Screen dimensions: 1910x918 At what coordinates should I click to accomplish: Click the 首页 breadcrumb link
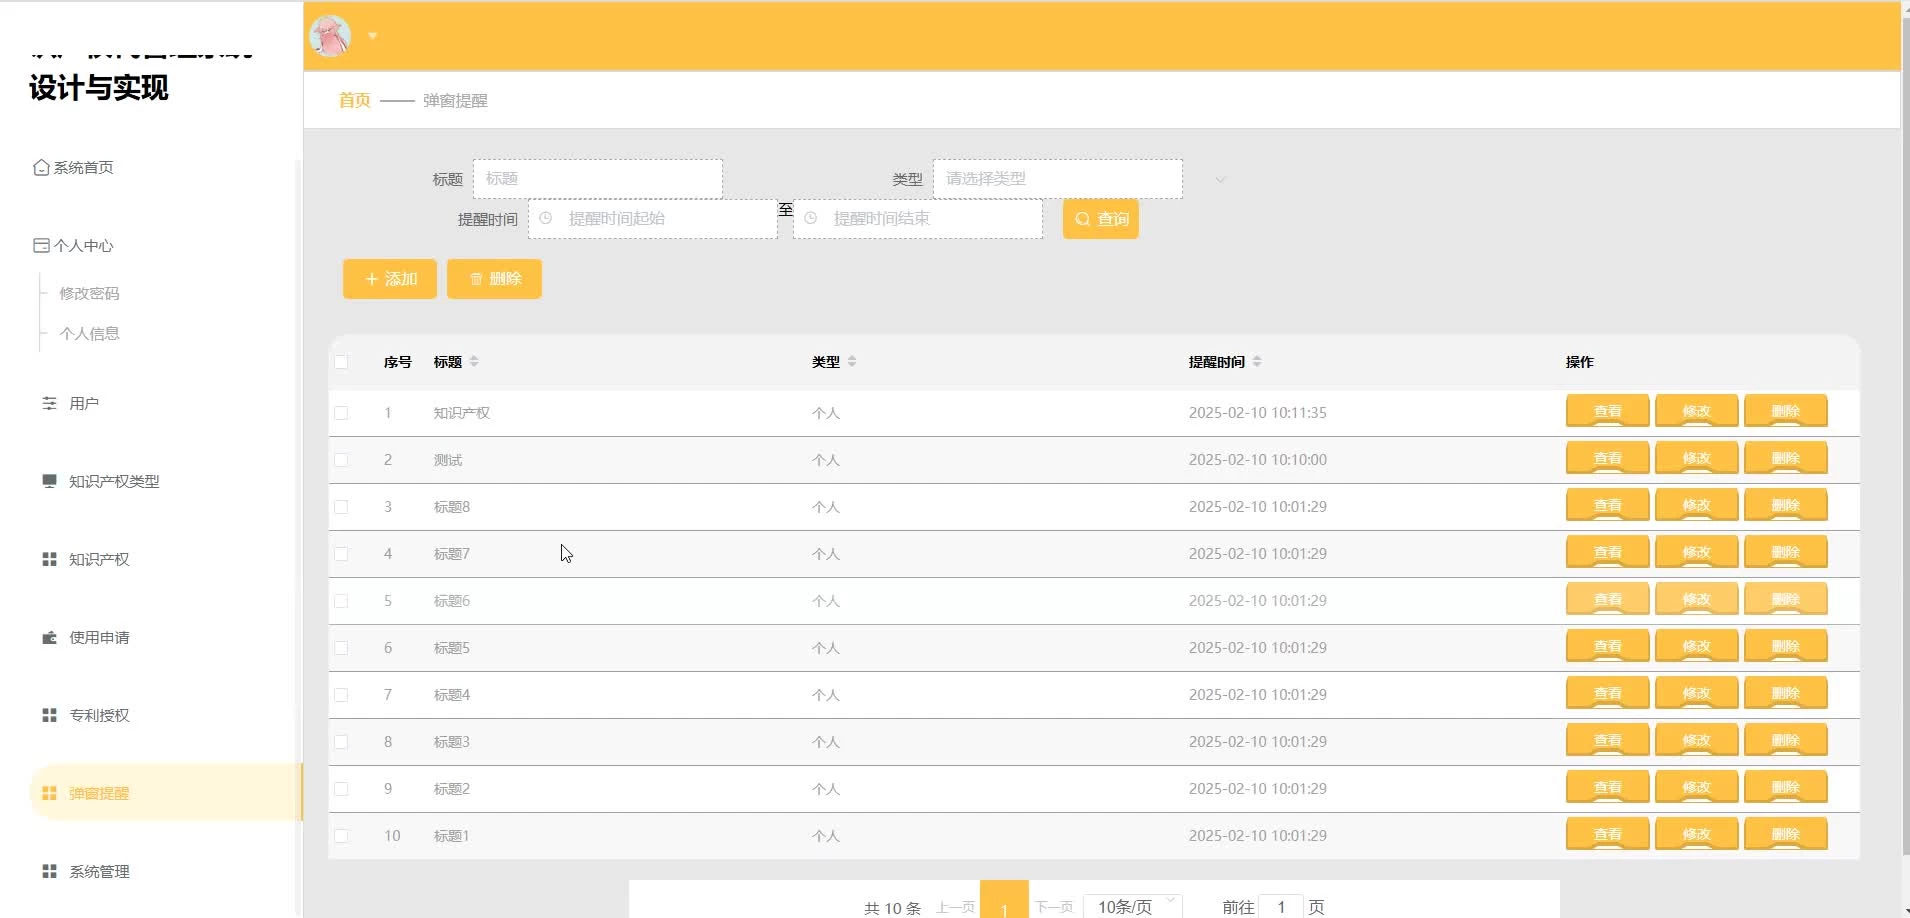354,101
